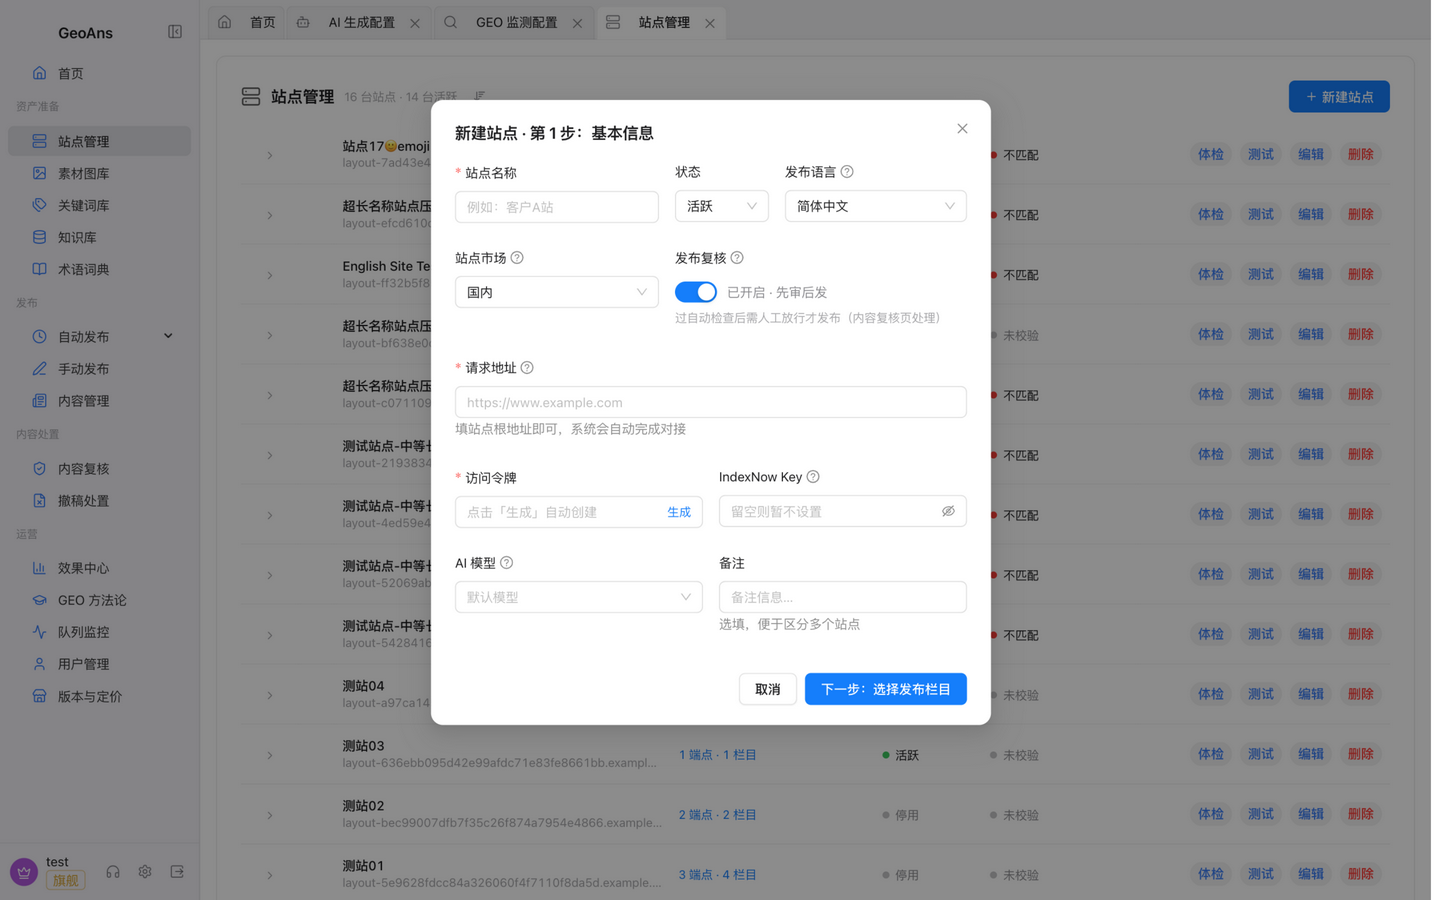Click the 备注 input field
The width and height of the screenshot is (1440, 900).
tap(843, 597)
